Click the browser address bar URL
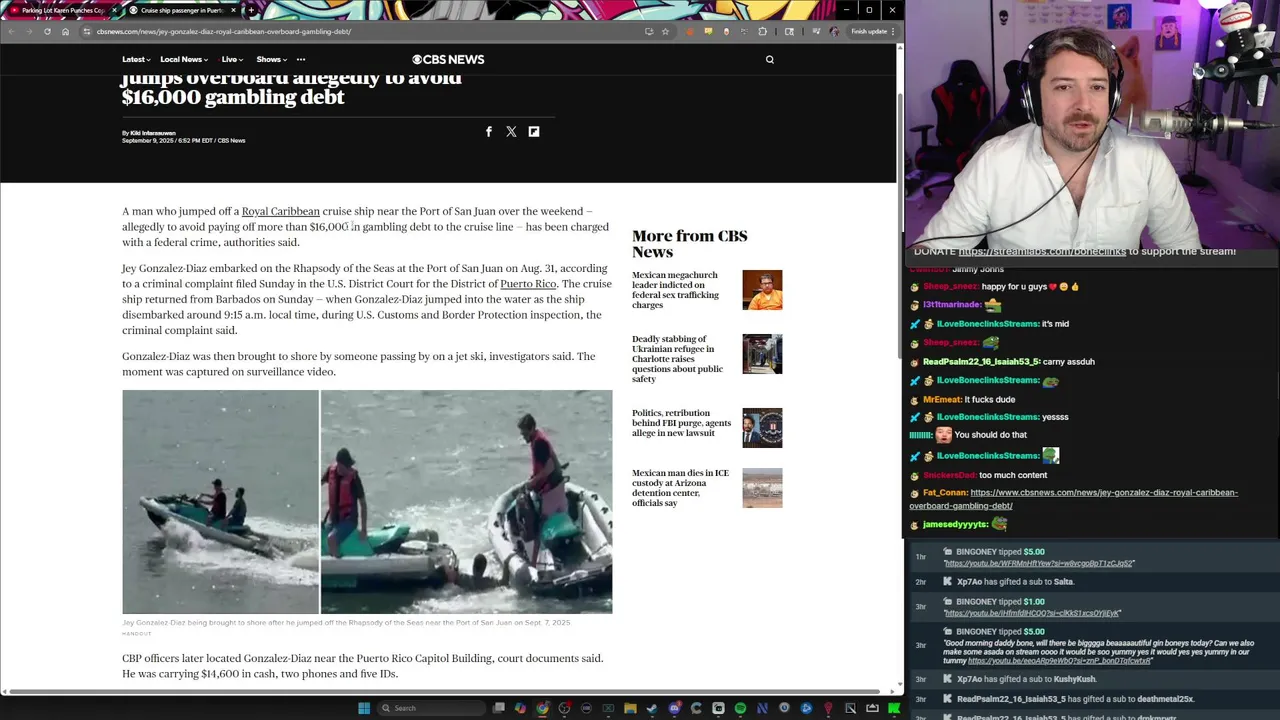Image resolution: width=1280 pixels, height=720 pixels. (x=224, y=31)
